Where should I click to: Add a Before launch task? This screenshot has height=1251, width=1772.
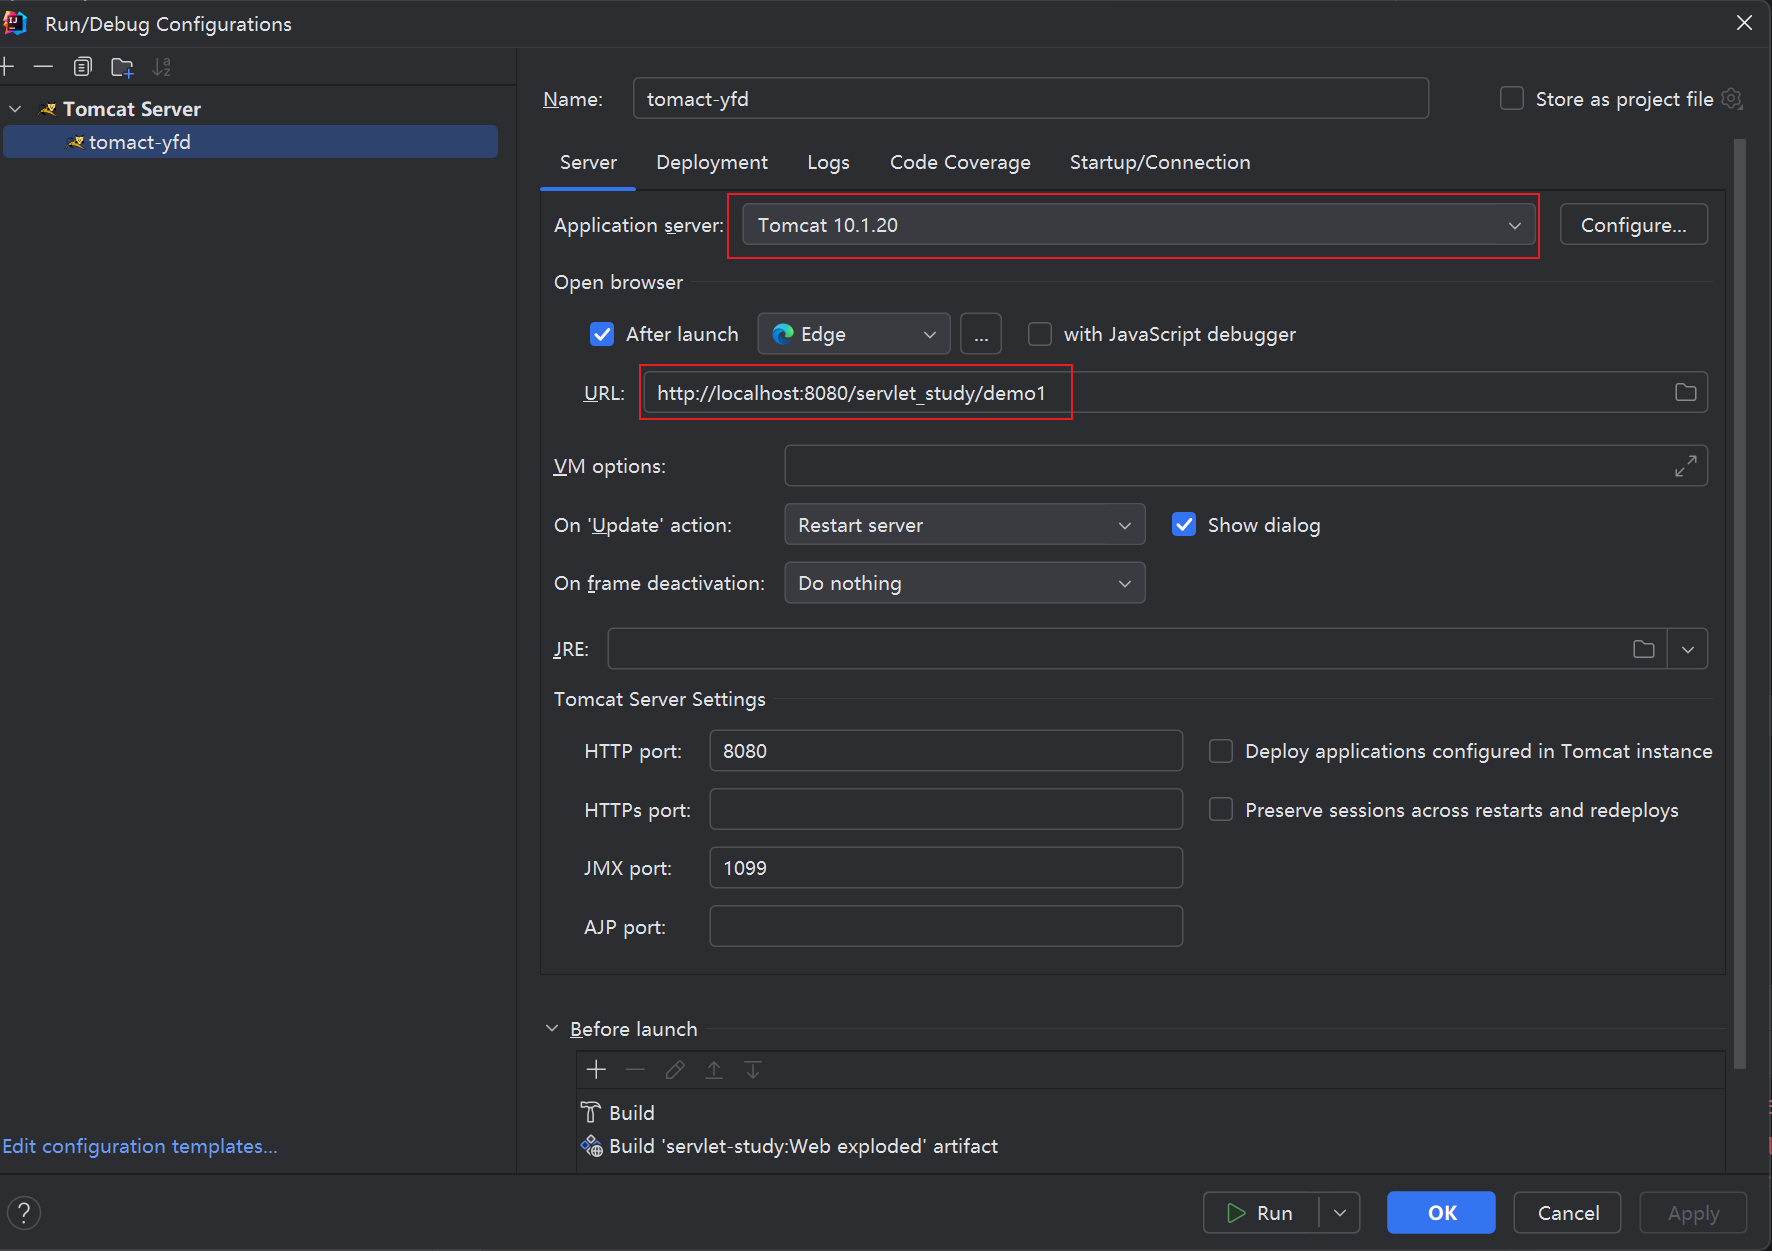point(596,1070)
